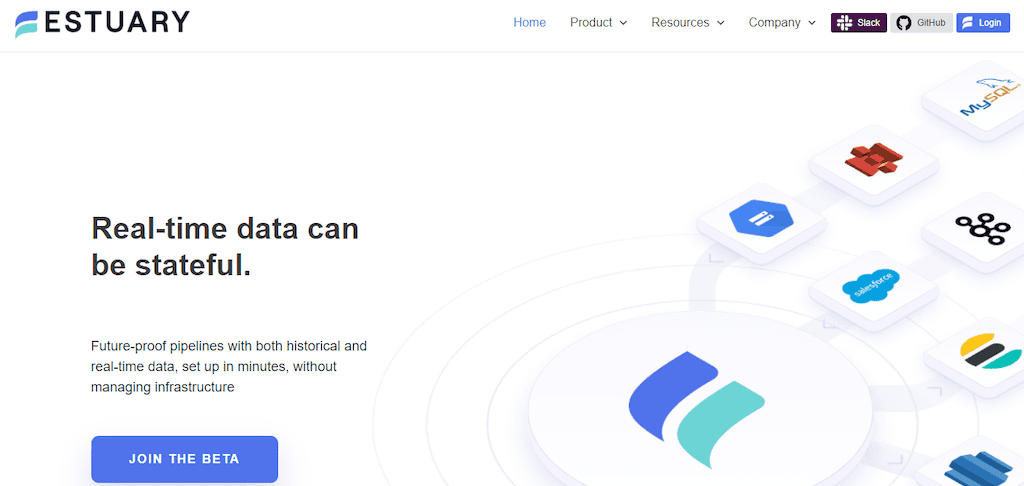1024x486 pixels.
Task: Click the Estuary logo in the header
Action: pos(27,24)
